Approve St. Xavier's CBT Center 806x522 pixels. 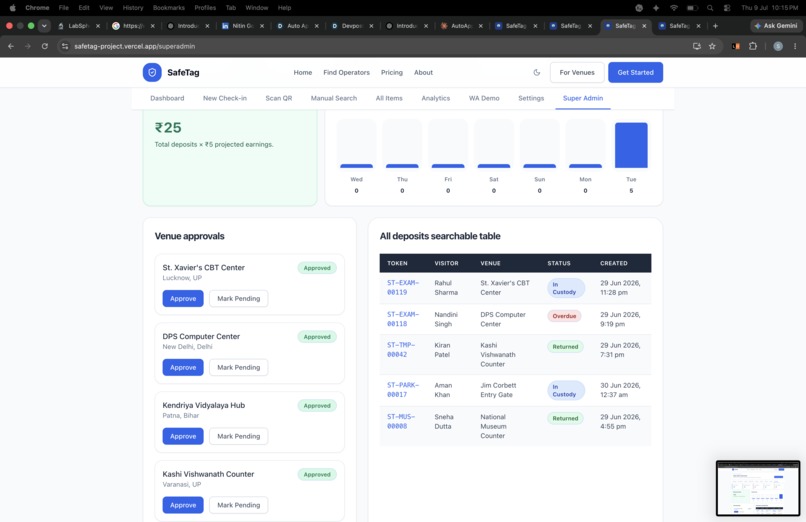(x=183, y=299)
